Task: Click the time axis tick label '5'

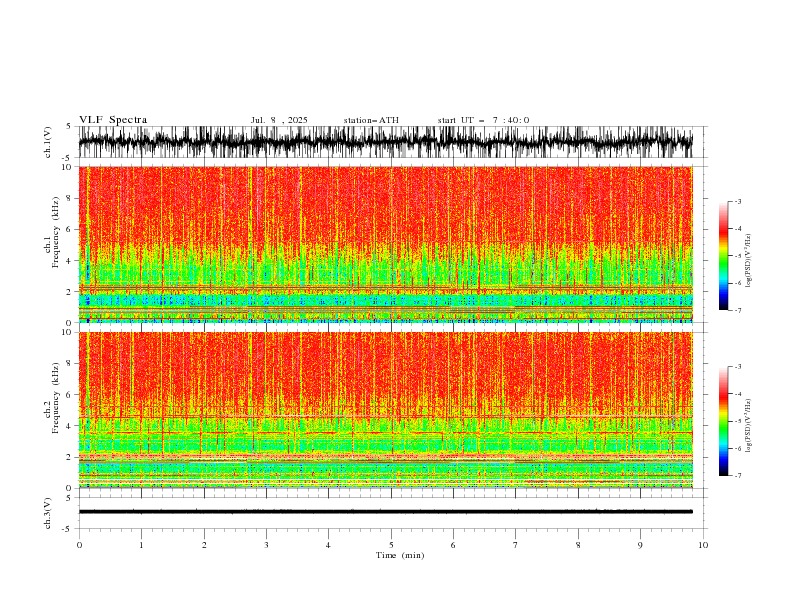Action: [x=391, y=545]
